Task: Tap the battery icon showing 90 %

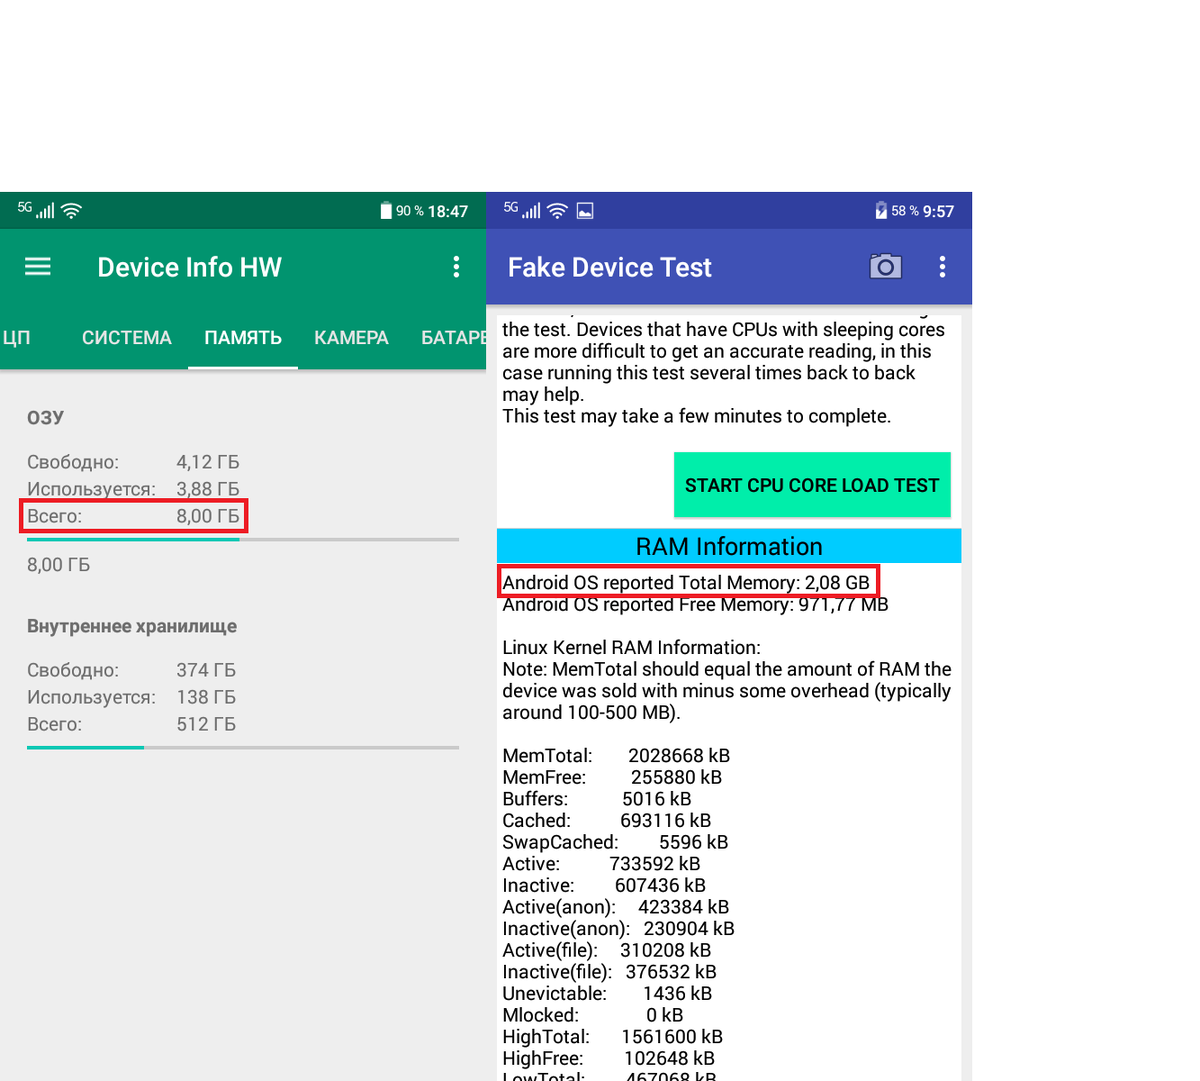Action: tap(386, 211)
